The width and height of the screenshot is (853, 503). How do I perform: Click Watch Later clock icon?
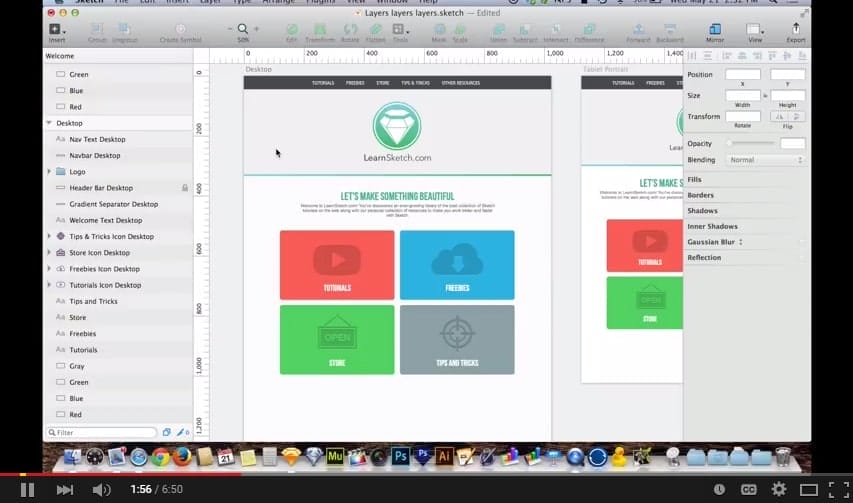click(719, 490)
